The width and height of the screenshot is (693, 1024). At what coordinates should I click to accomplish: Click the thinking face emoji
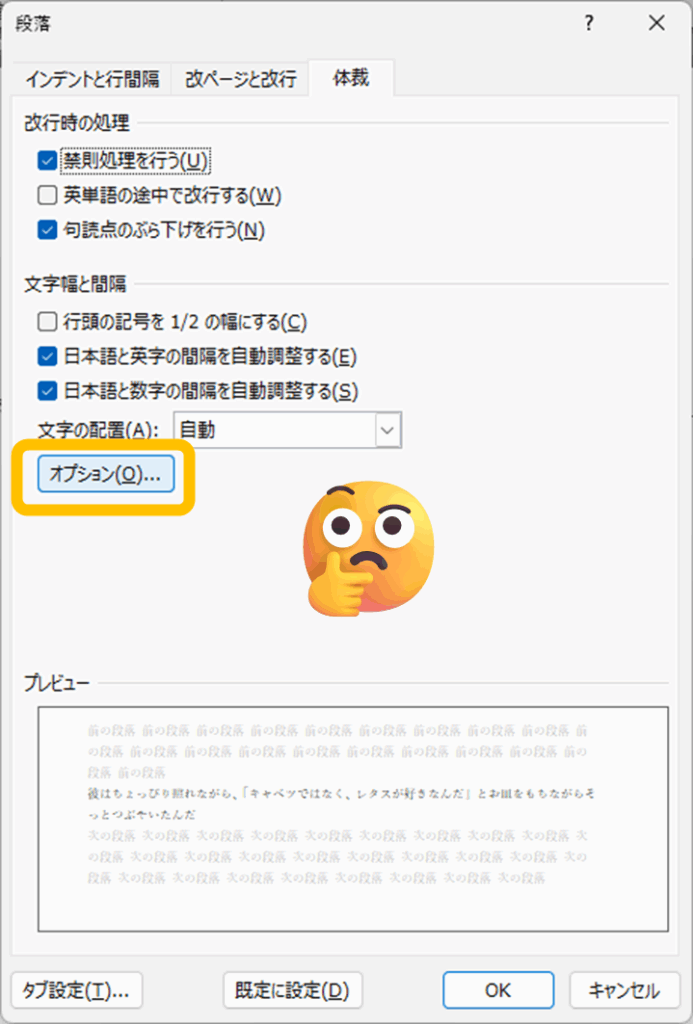pyautogui.click(x=368, y=549)
